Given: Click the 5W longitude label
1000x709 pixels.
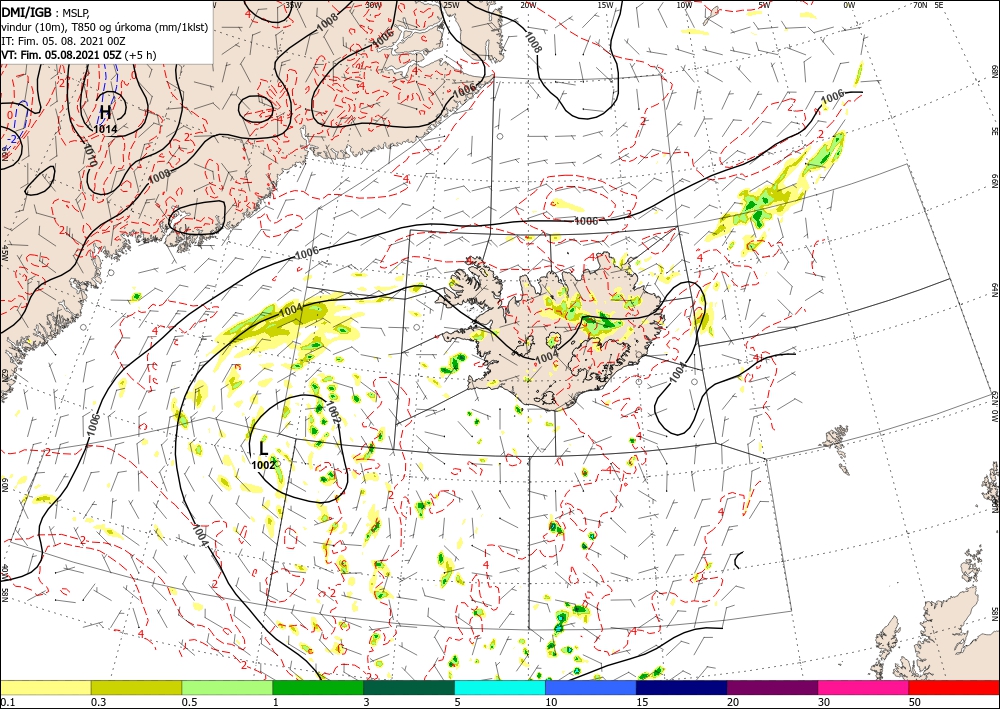Looking at the screenshot, I should (765, 5).
